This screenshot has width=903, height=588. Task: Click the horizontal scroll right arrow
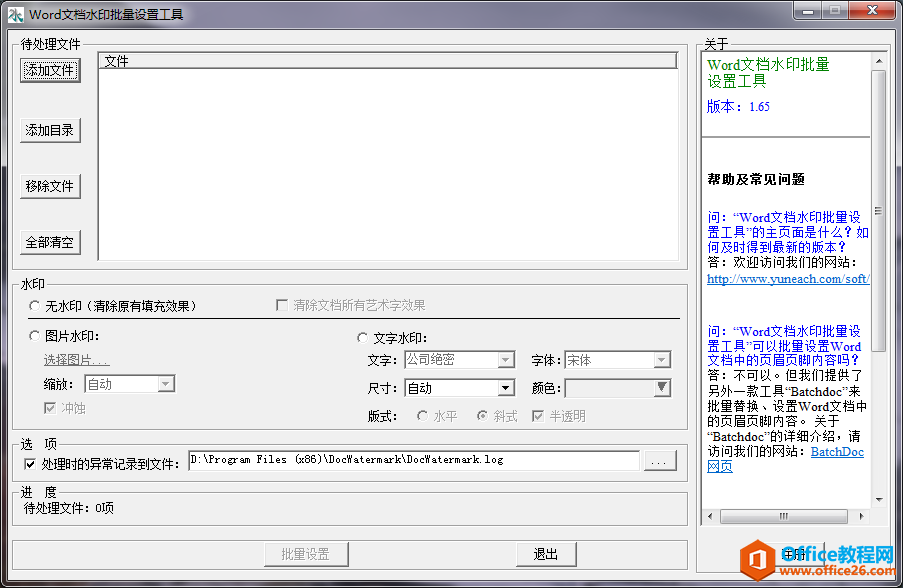pos(861,517)
